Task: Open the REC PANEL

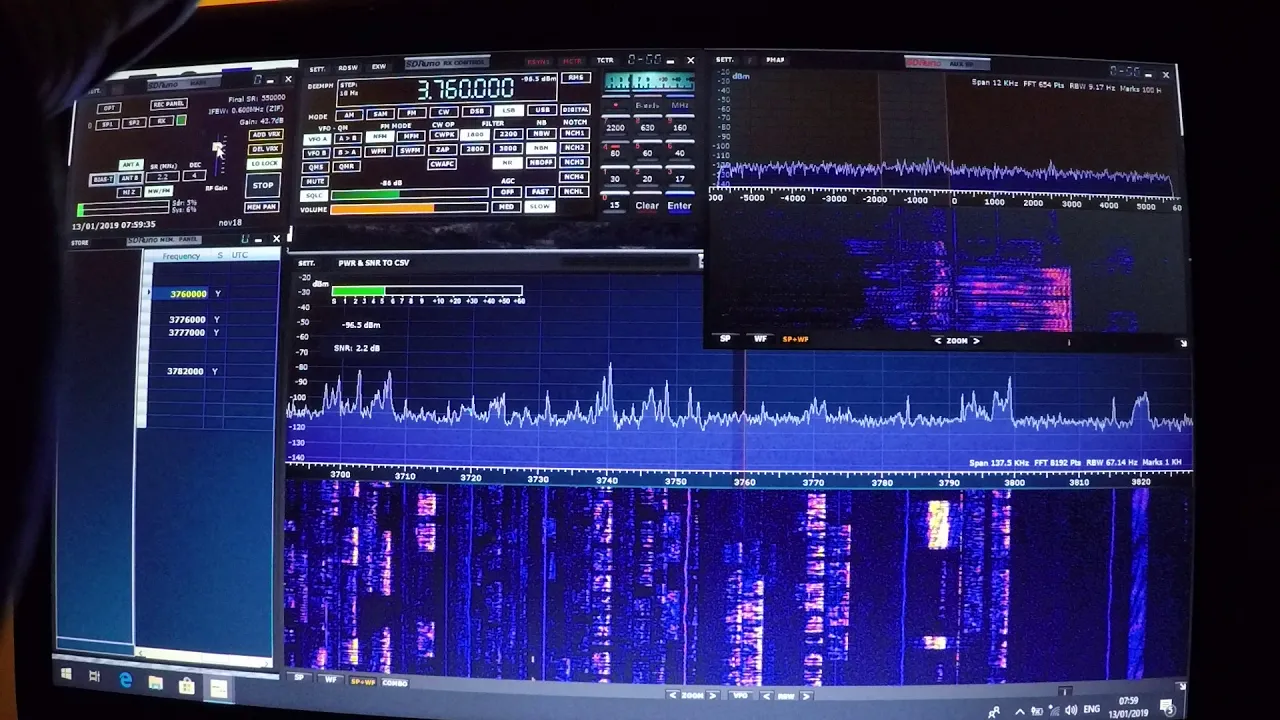Action: coord(169,104)
